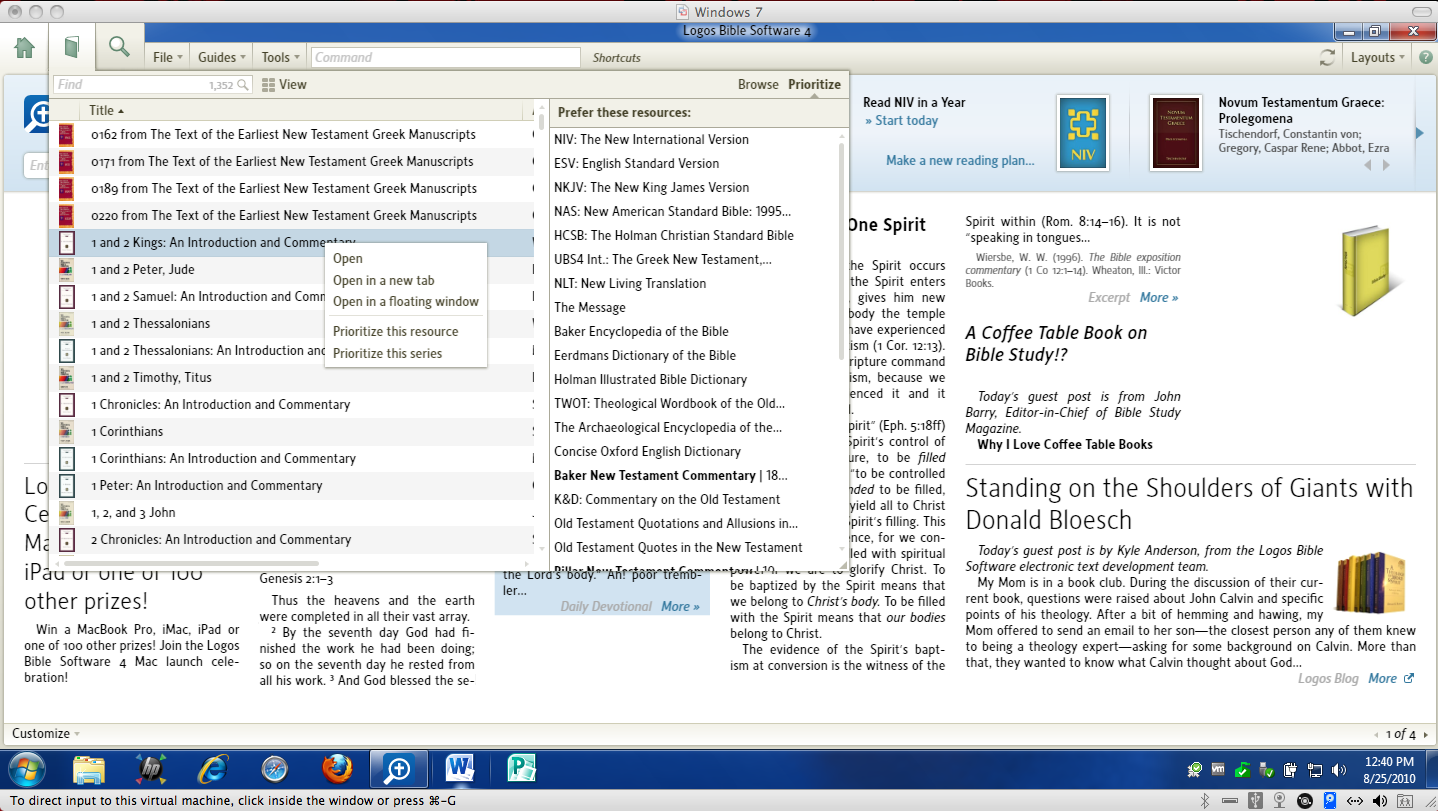Select Logos Bible Software taskbar button
This screenshot has width=1438, height=811.
[x=399, y=768]
